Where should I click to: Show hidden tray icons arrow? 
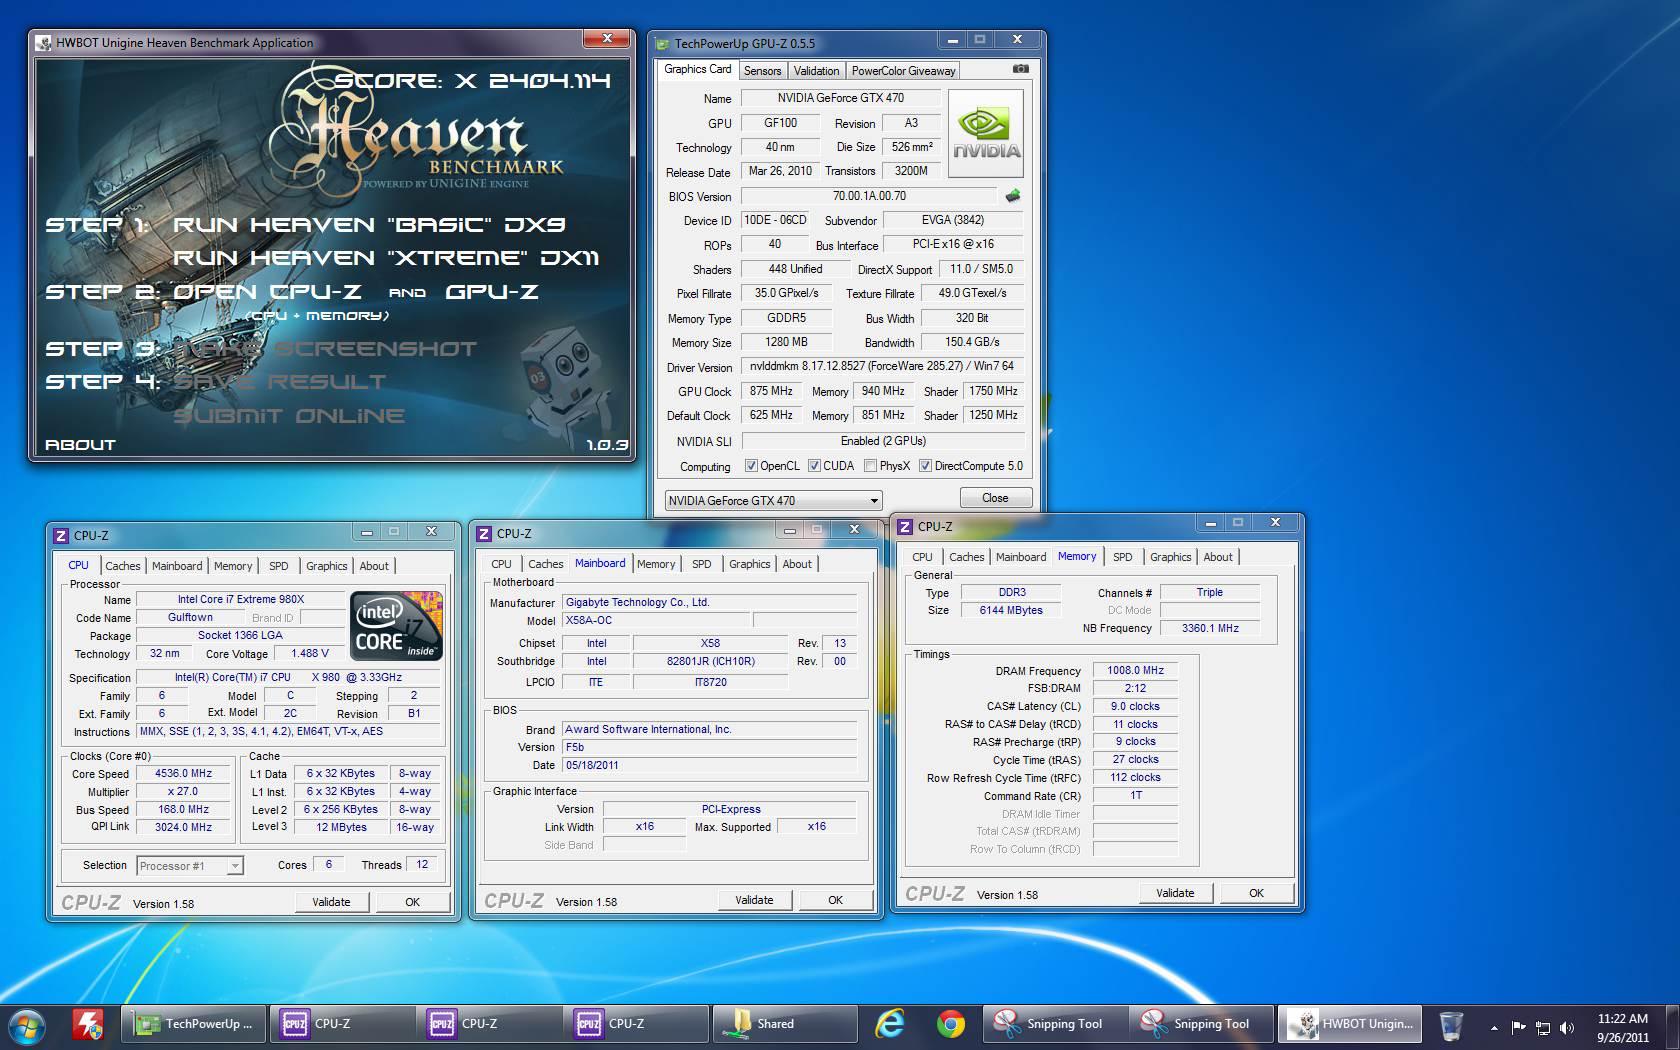tap(1495, 1027)
